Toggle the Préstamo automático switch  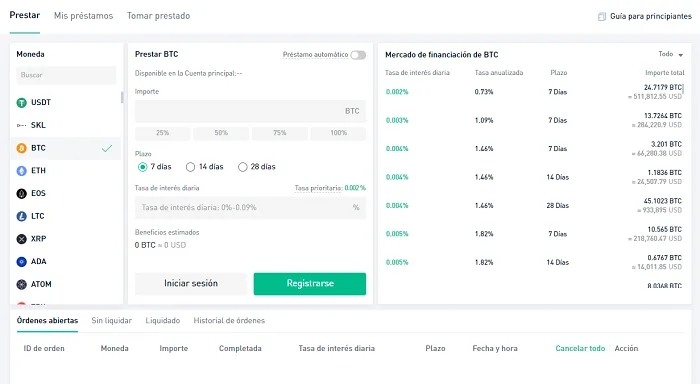tap(358, 55)
